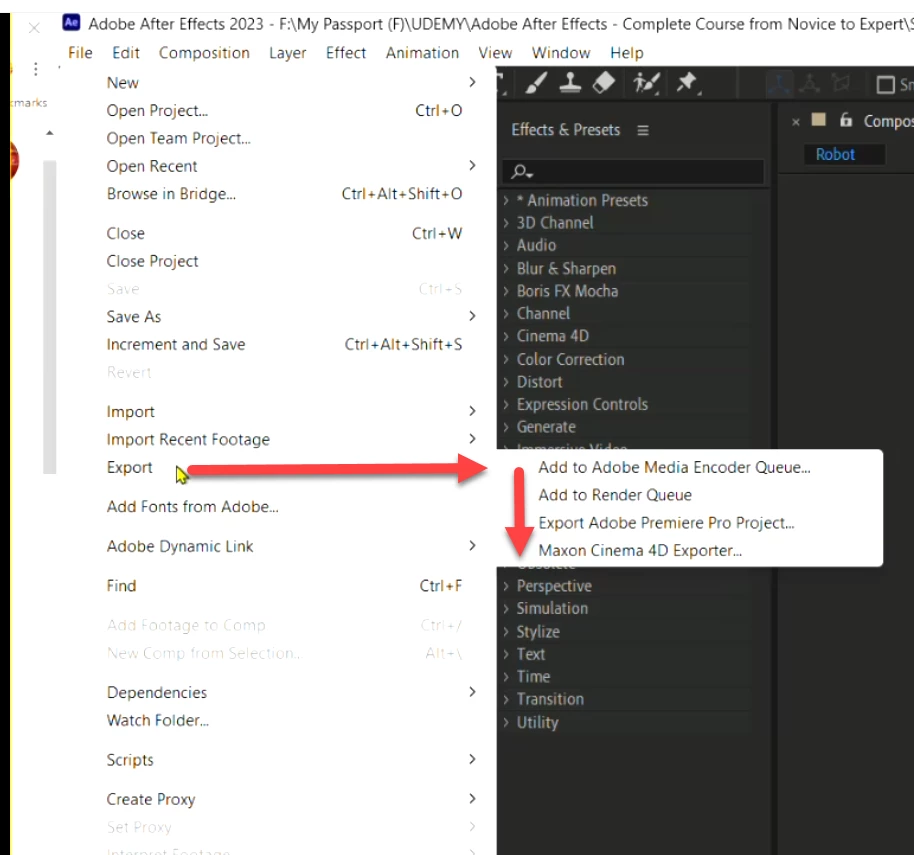Enable the Snapping checkbox in toolbar
This screenshot has height=855, width=914.
(885, 85)
